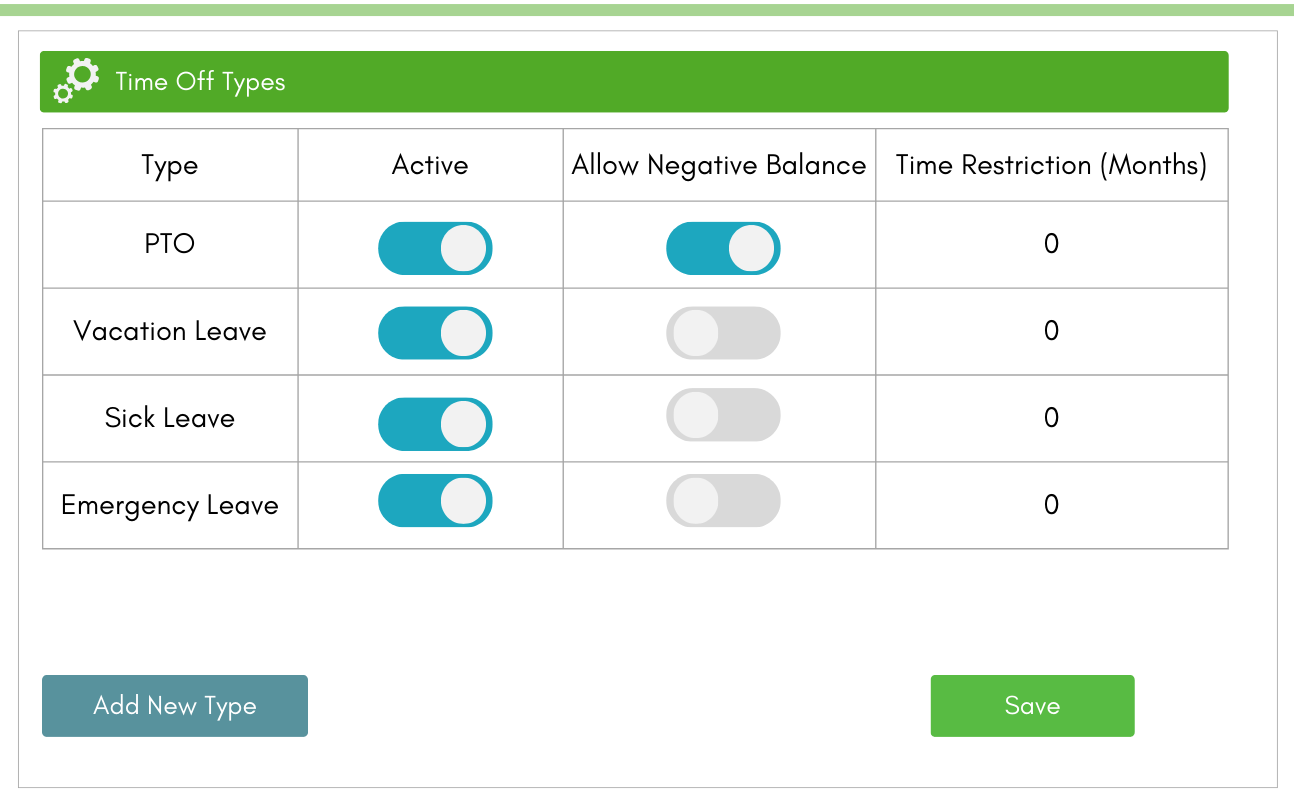Turn off Allow Negative Balance for PTO

coord(723,248)
